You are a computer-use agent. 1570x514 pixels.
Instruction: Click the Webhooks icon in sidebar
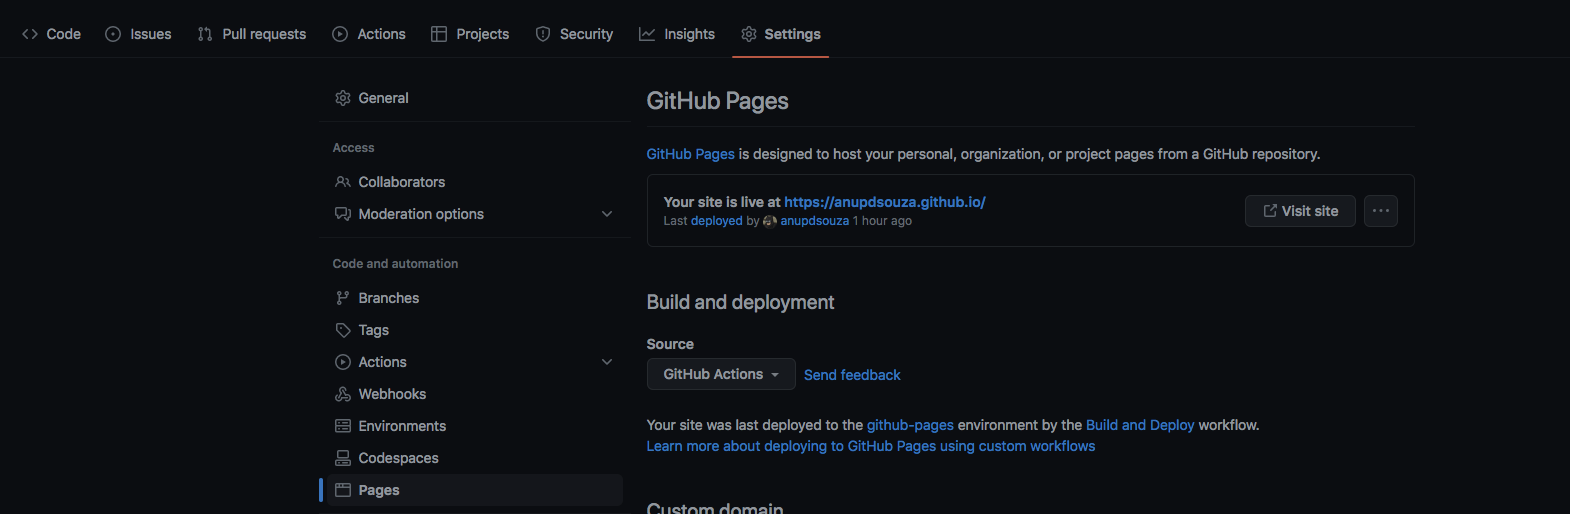pyautogui.click(x=343, y=394)
